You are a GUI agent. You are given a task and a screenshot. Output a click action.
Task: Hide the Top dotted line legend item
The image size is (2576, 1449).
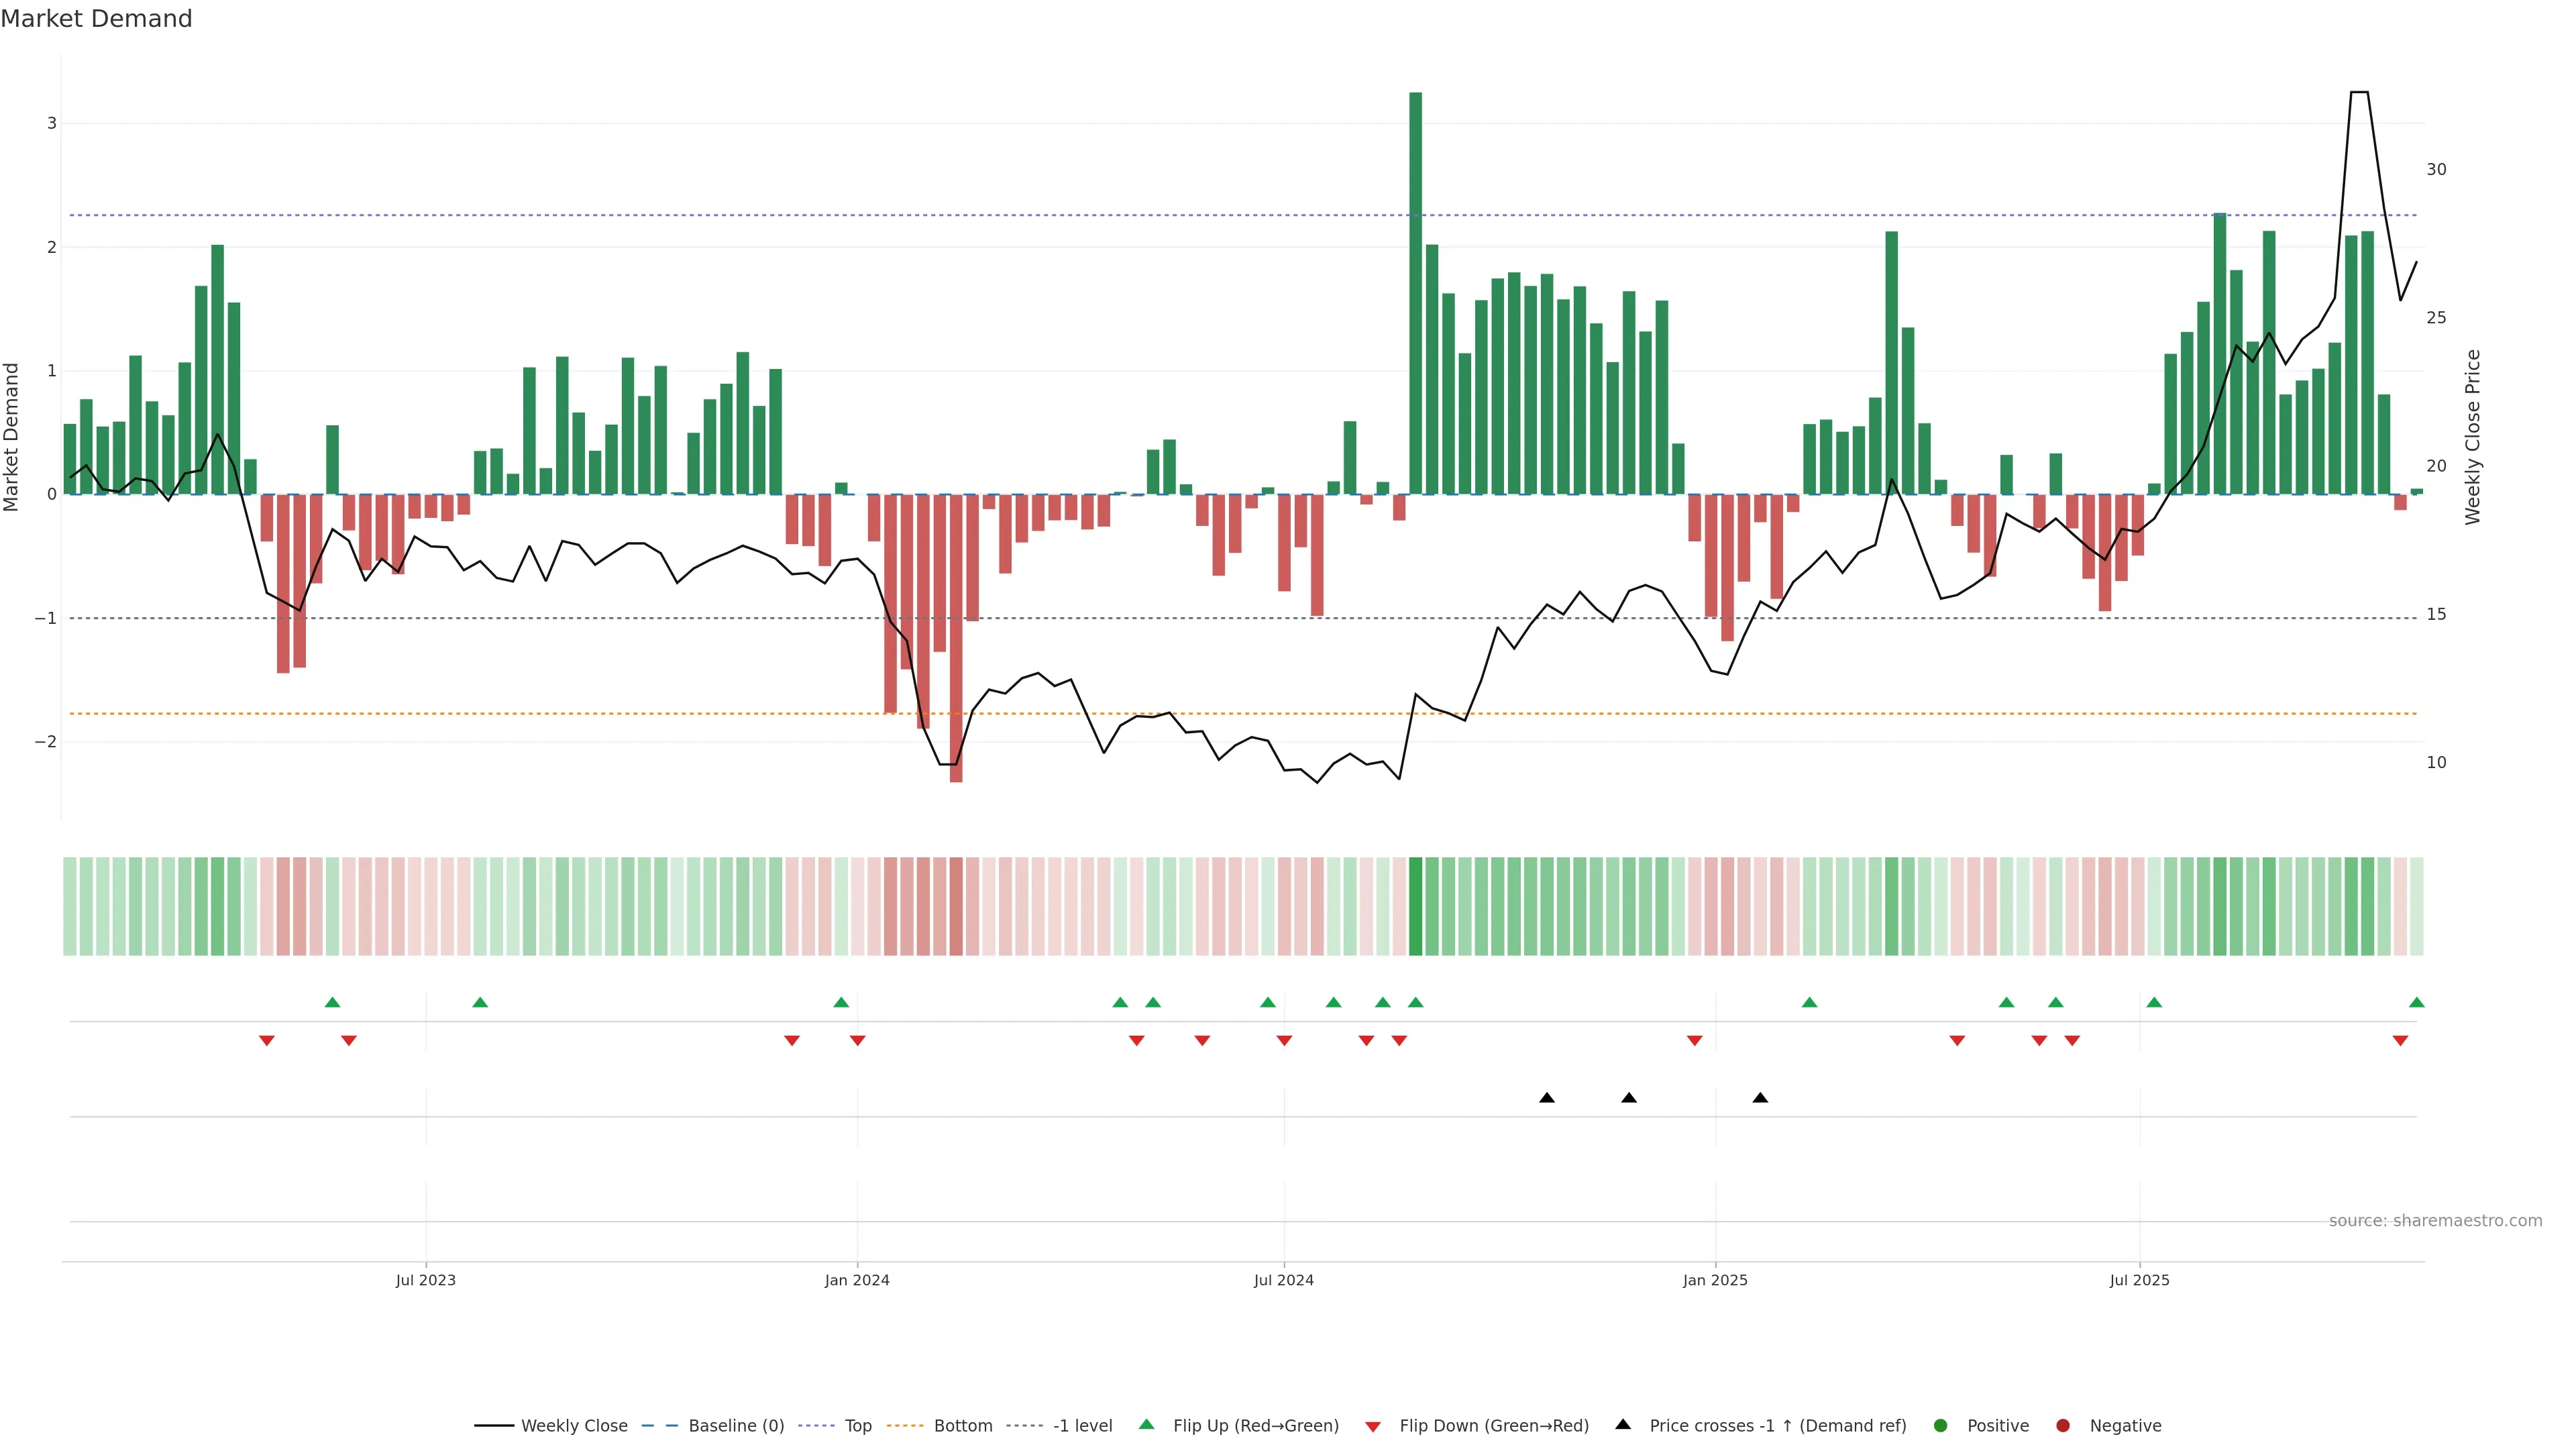pos(857,1426)
